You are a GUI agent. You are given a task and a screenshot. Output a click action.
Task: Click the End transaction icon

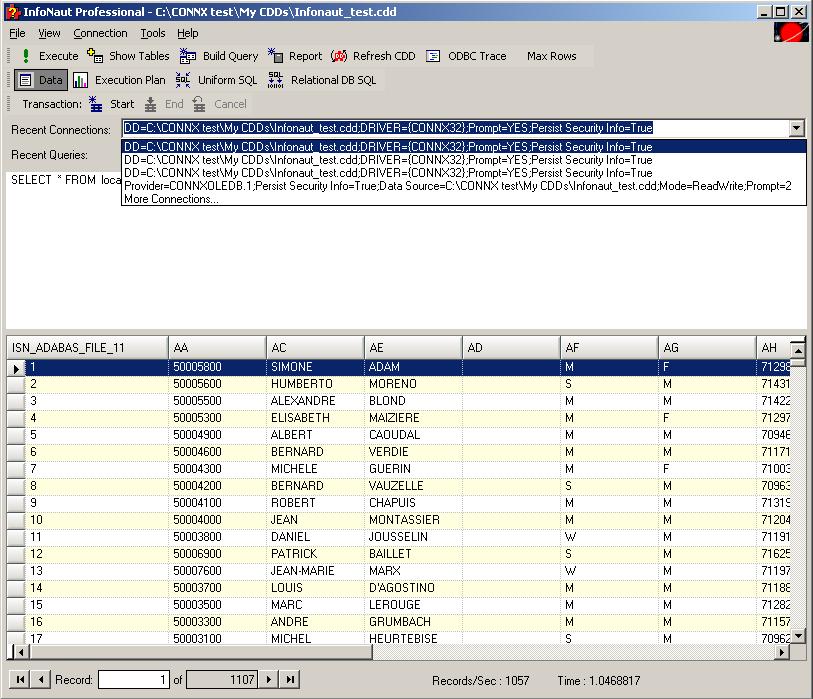[x=150, y=104]
